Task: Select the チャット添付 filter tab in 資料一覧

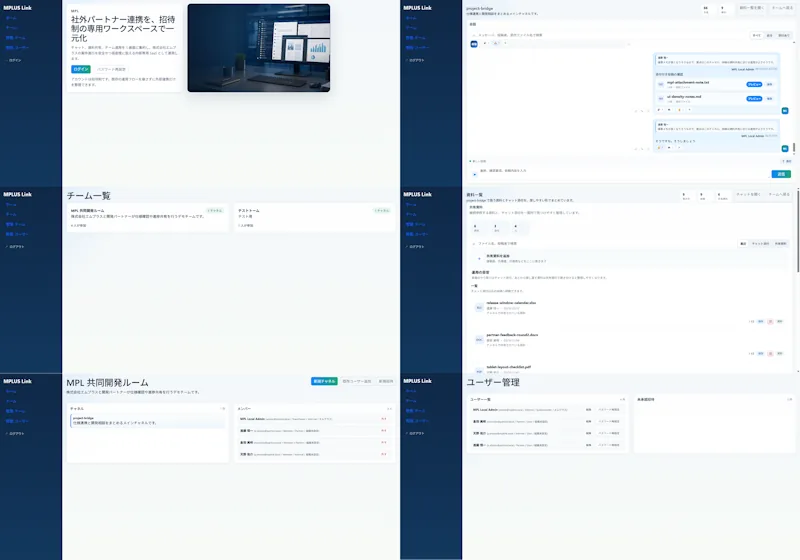Action: coord(760,243)
